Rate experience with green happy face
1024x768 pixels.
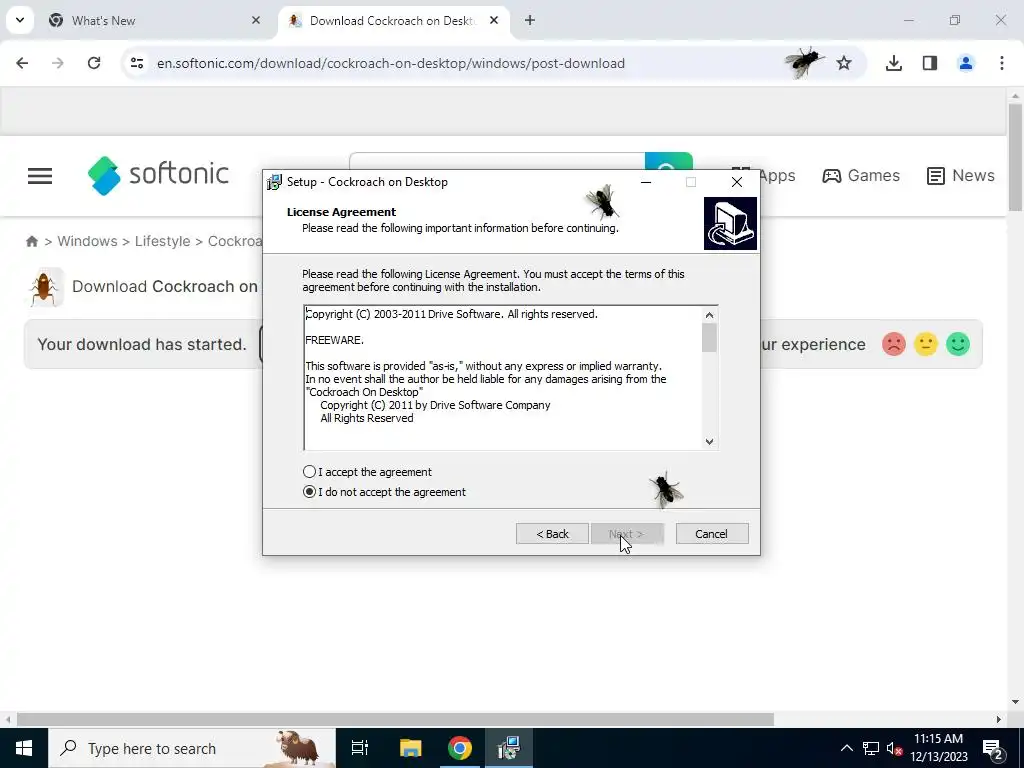click(x=958, y=344)
